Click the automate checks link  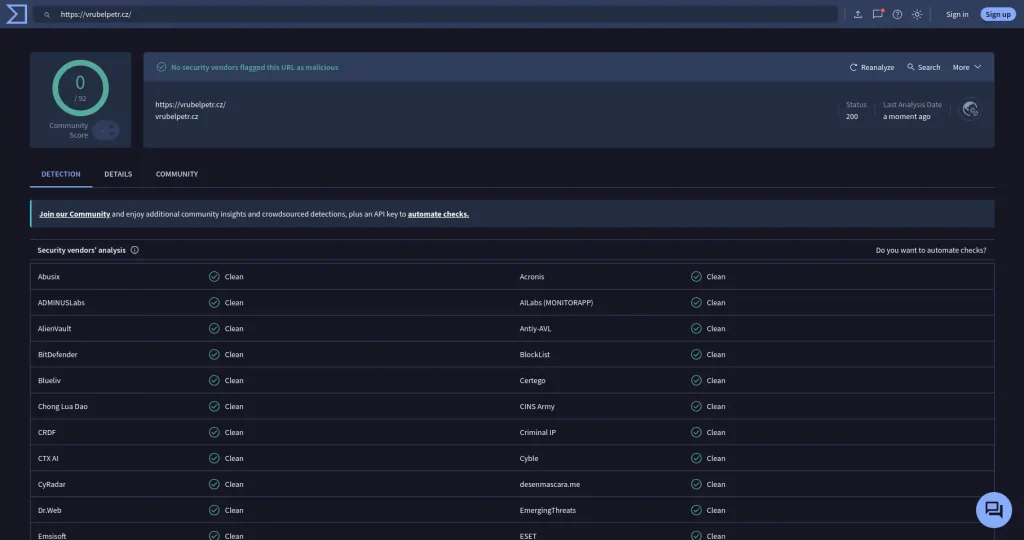(438, 214)
